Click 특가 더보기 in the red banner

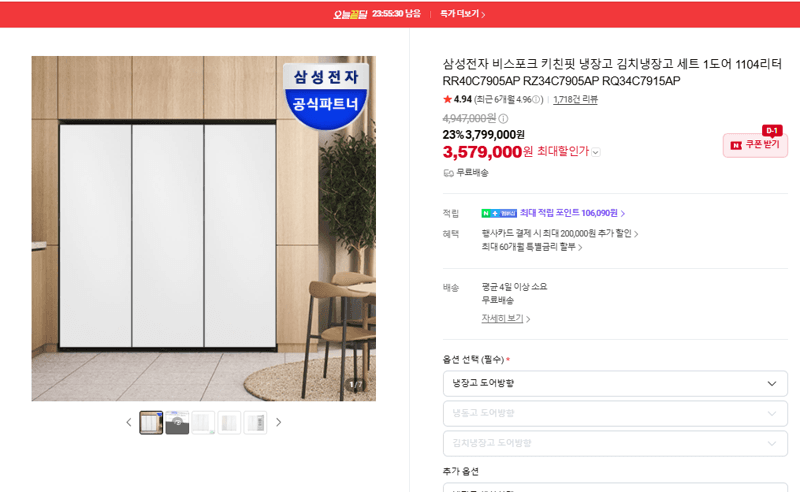click(x=462, y=14)
